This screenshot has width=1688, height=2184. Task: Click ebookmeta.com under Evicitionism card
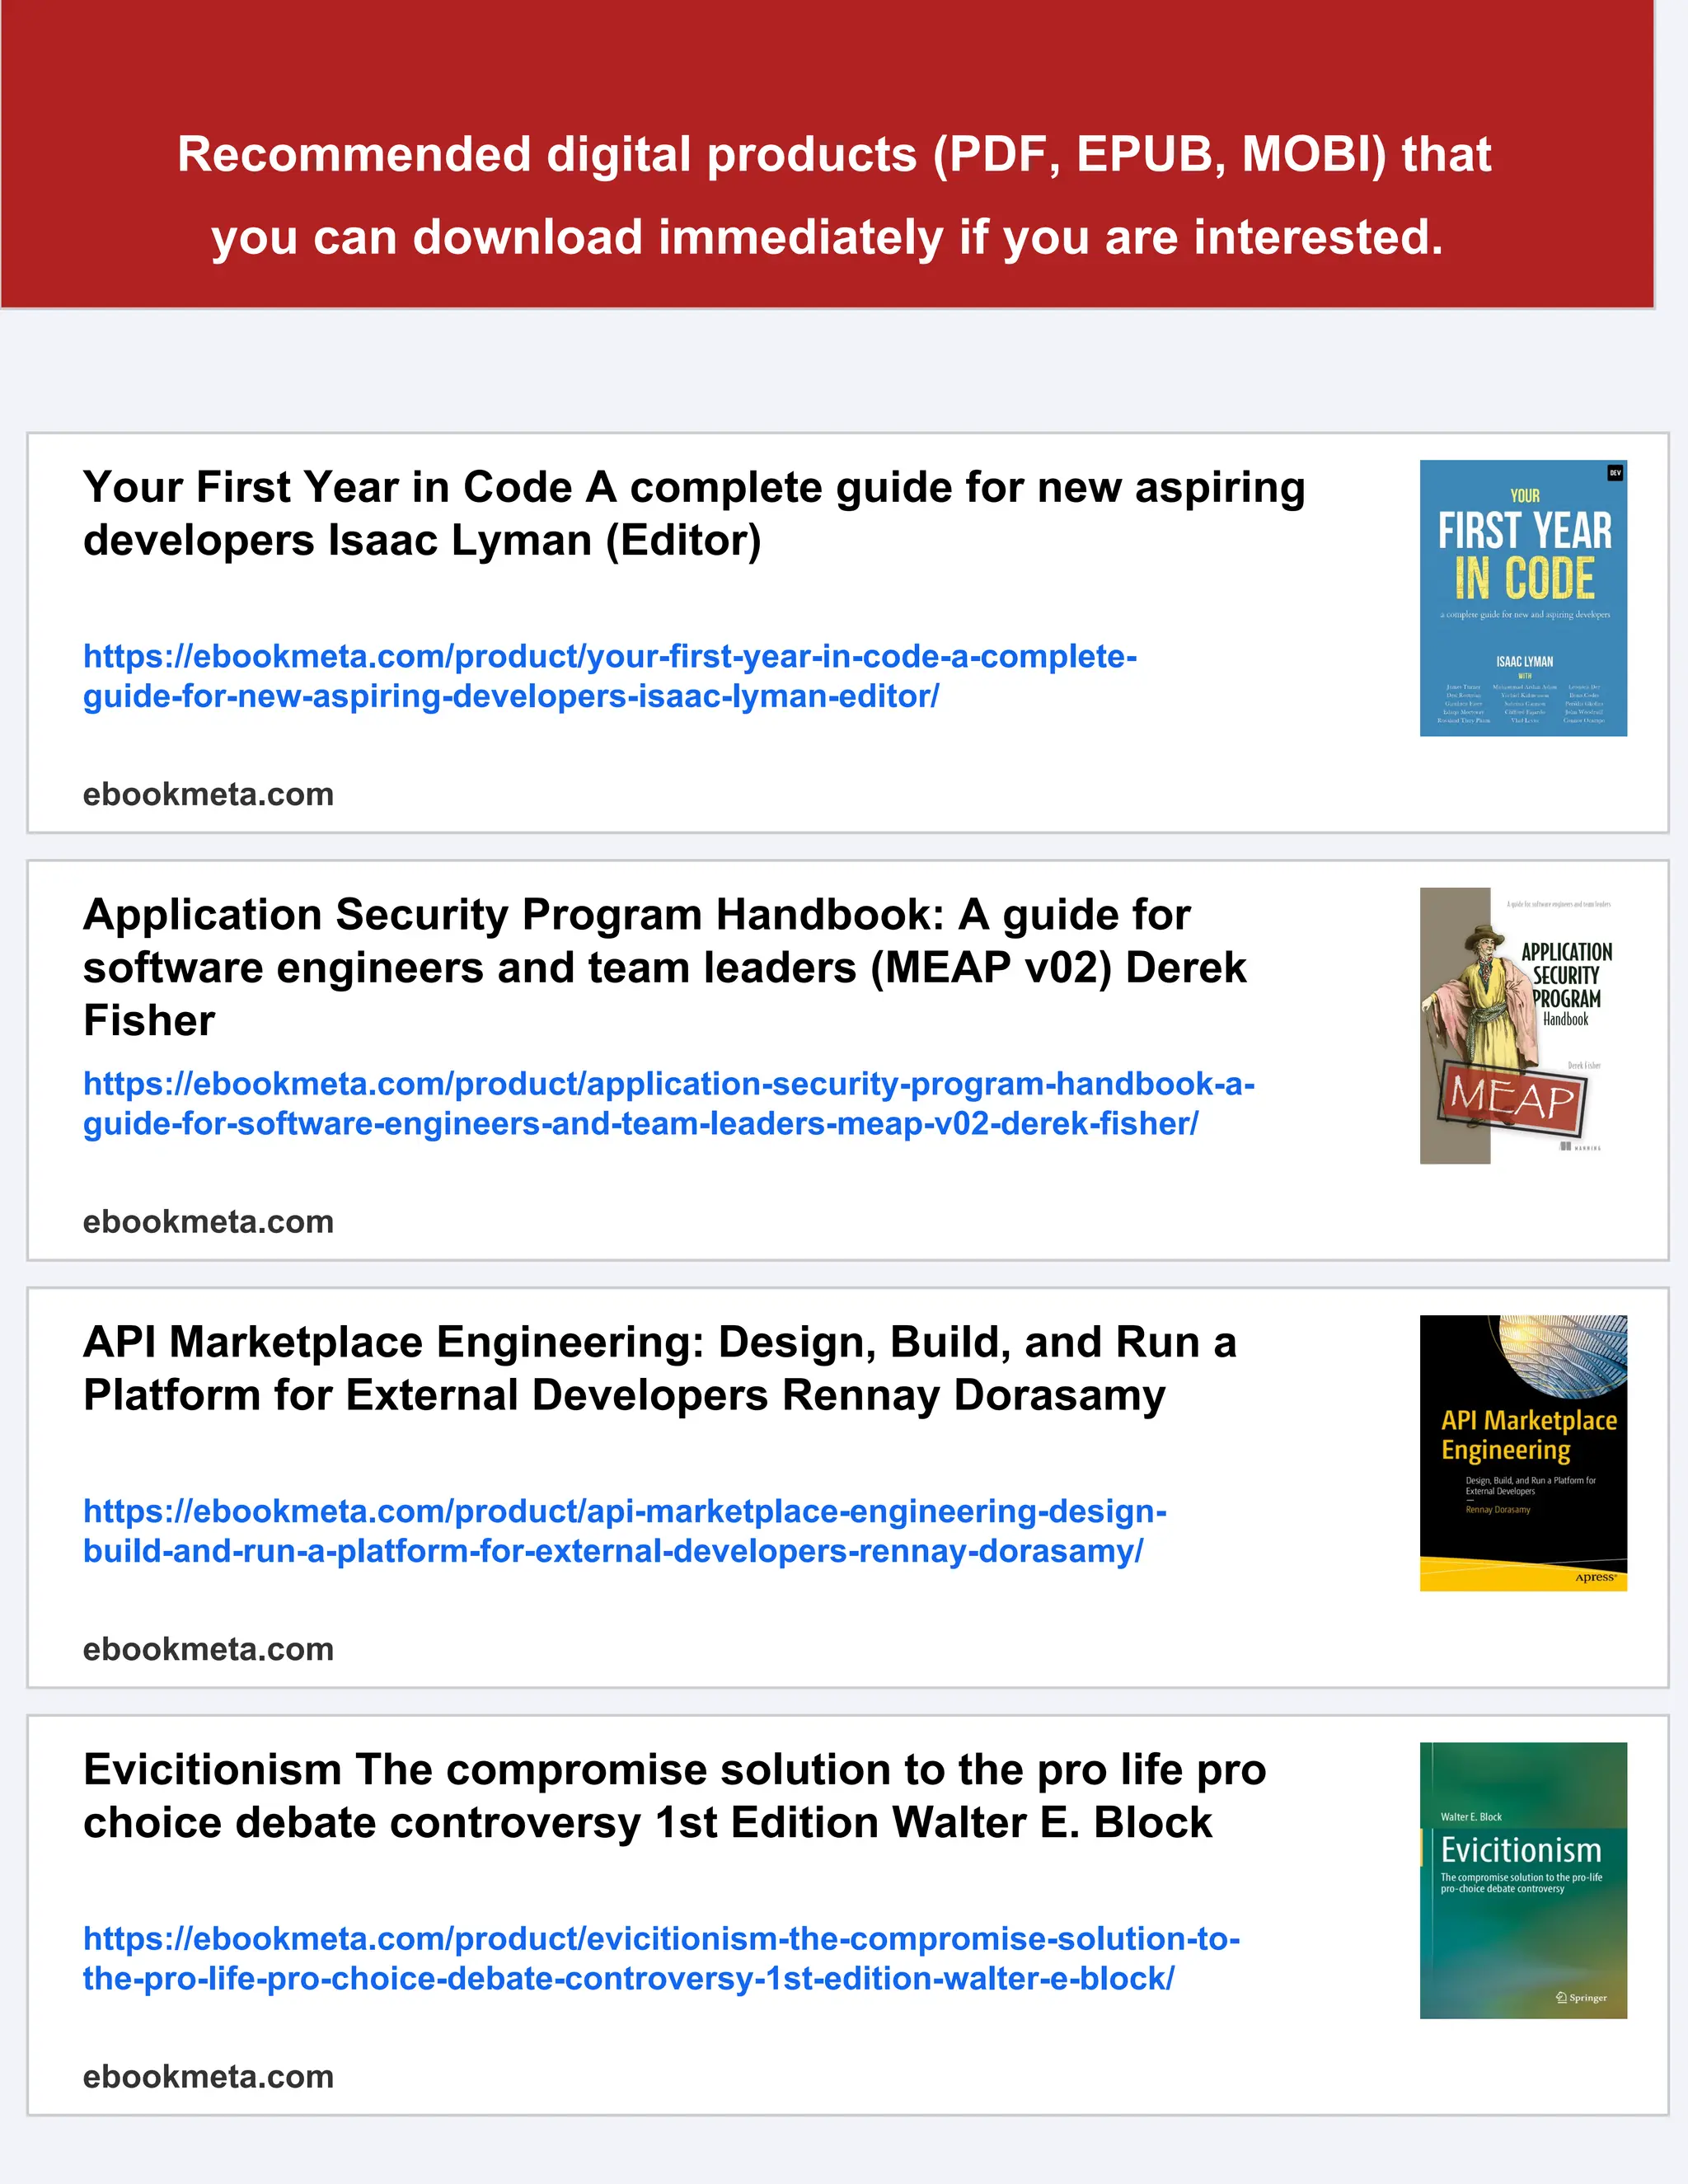click(x=208, y=2076)
